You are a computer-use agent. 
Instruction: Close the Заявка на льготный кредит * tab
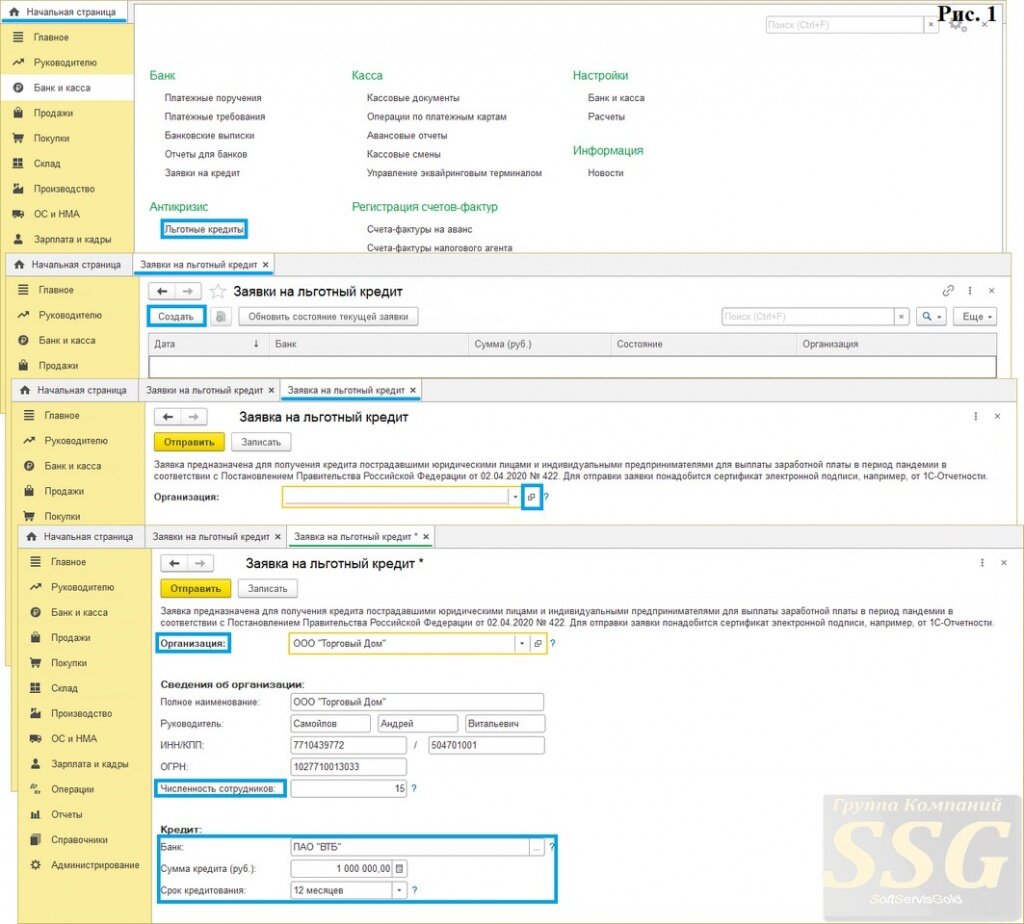(x=426, y=537)
